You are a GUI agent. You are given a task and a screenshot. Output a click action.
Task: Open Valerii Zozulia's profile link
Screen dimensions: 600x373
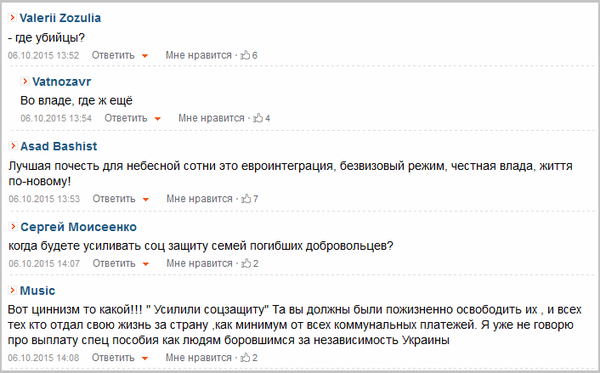point(60,18)
